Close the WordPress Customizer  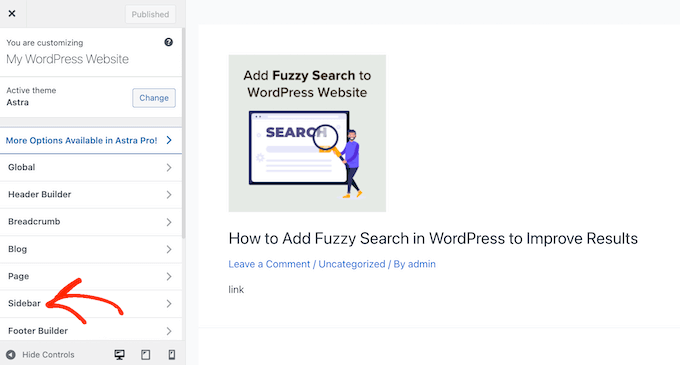click(x=12, y=14)
